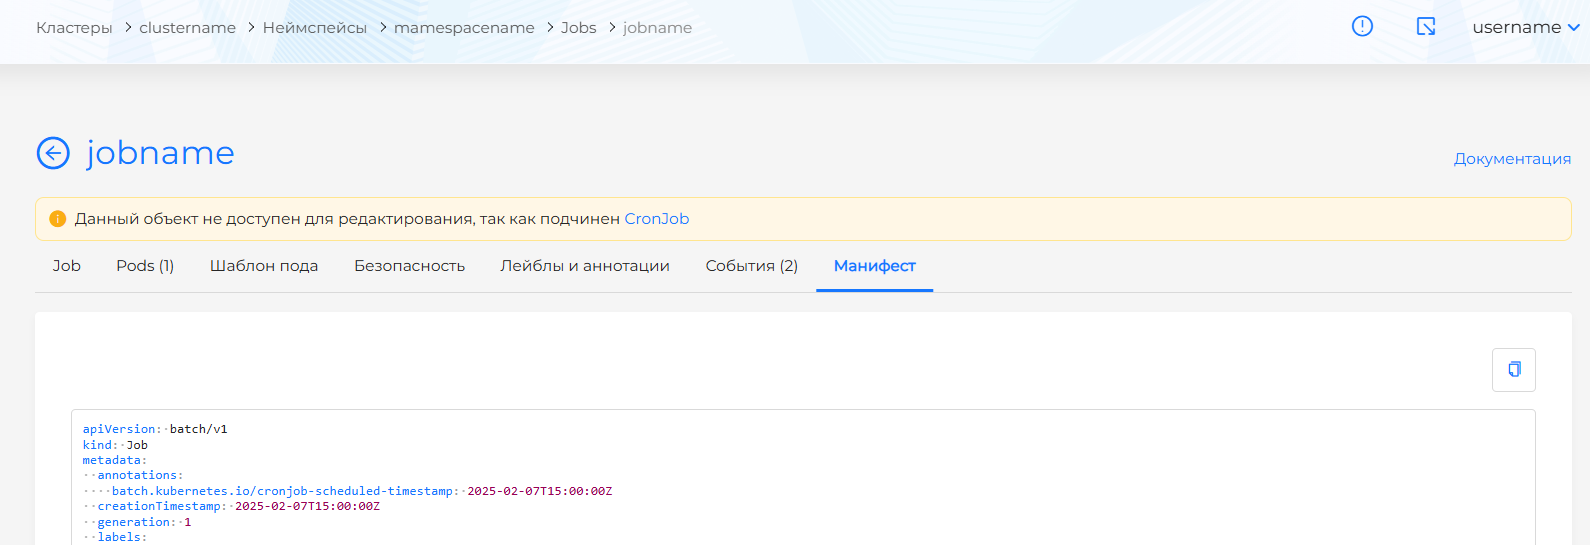The height and width of the screenshot is (545, 1590).
Task: Go to the Безопасность tab
Action: (409, 266)
